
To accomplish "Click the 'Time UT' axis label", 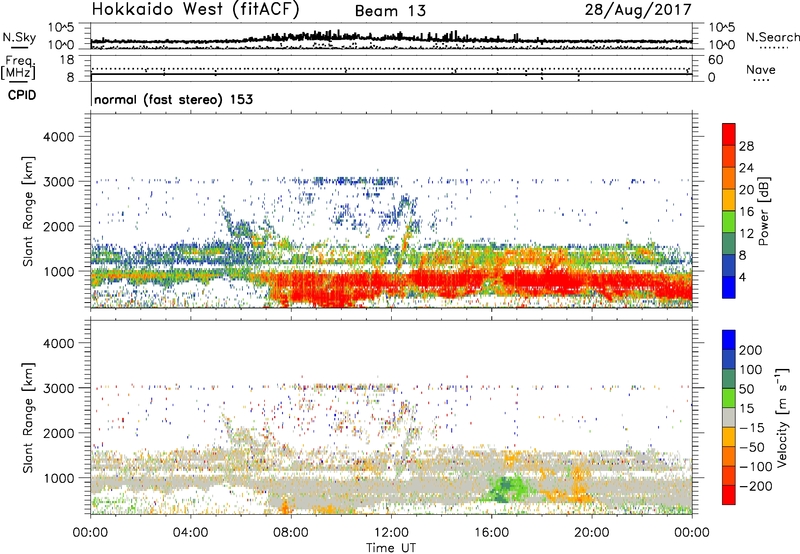I will coord(391,547).
